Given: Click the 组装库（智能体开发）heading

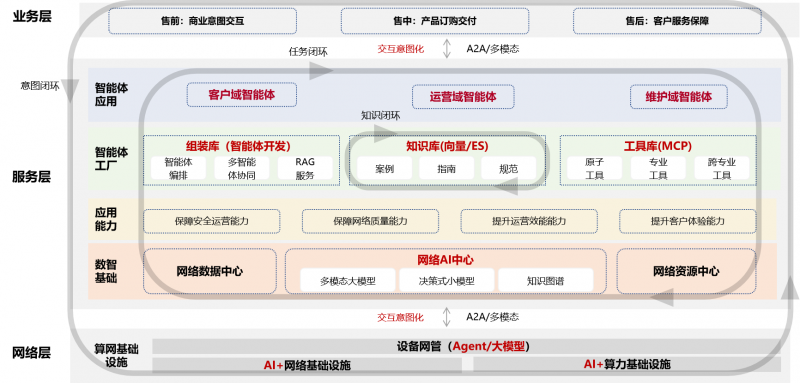Looking at the screenshot, I should 238,146.
